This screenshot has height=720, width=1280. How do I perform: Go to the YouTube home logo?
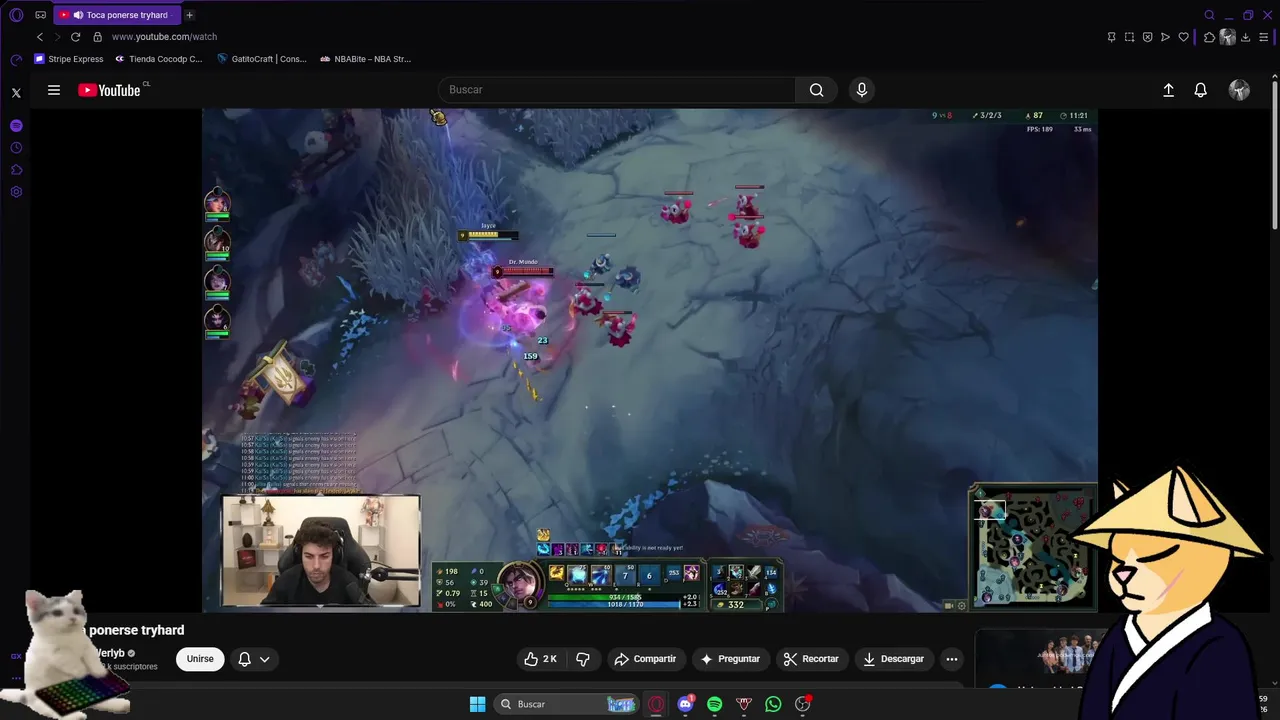110,90
